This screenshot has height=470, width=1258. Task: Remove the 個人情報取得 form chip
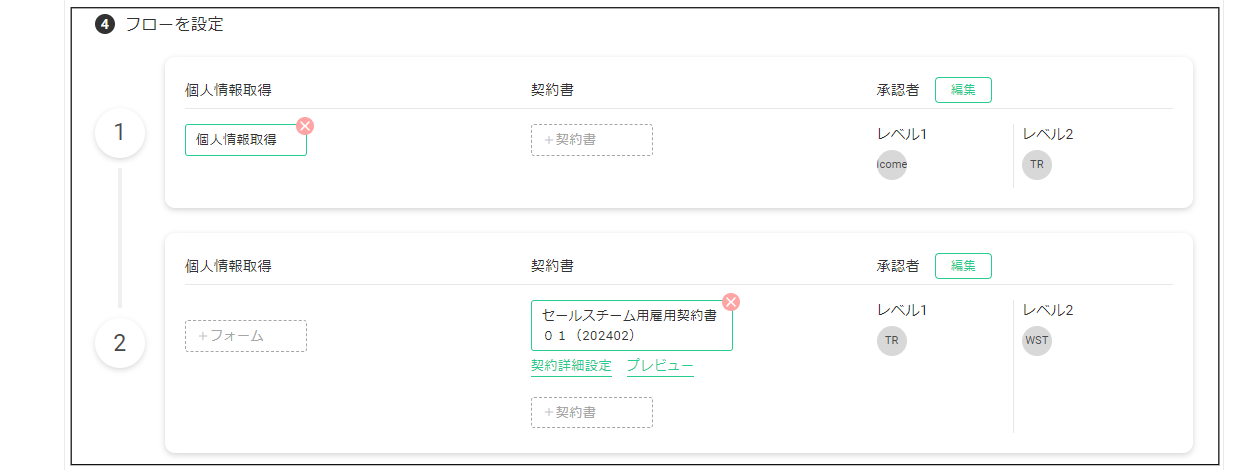tap(305, 126)
